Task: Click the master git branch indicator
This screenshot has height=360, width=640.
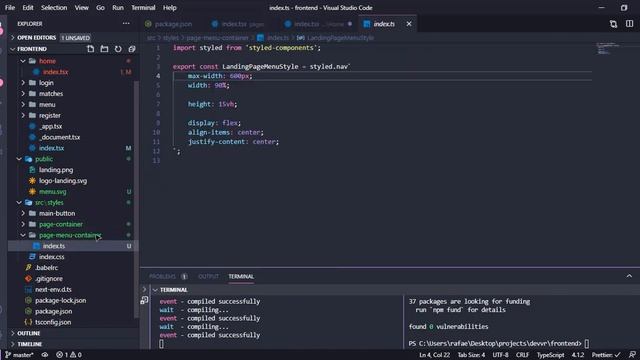Action: point(19,355)
